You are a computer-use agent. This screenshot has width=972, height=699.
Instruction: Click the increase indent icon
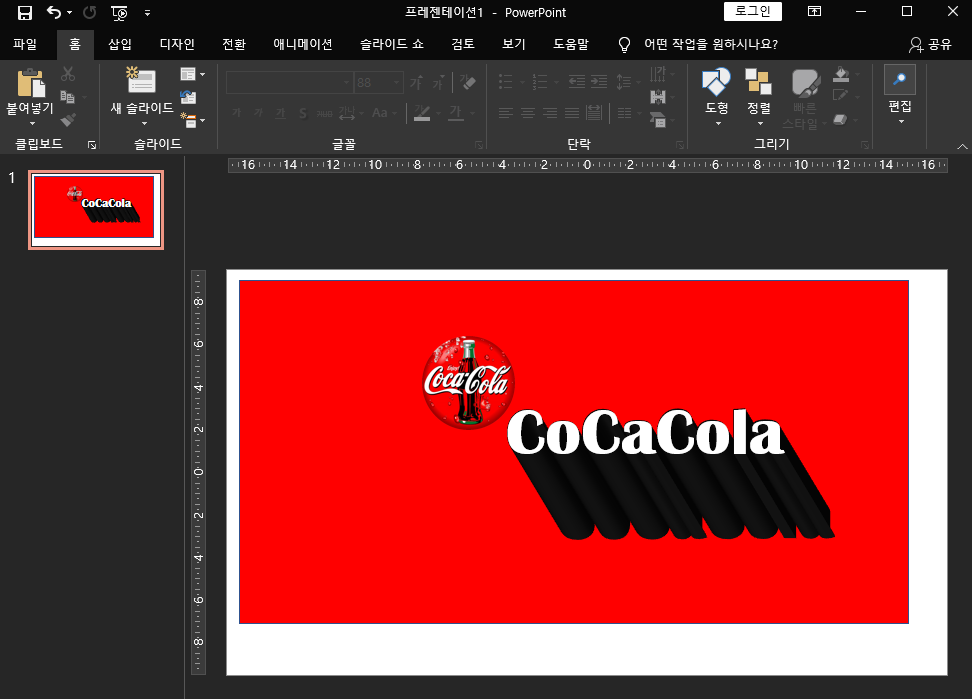(x=599, y=82)
